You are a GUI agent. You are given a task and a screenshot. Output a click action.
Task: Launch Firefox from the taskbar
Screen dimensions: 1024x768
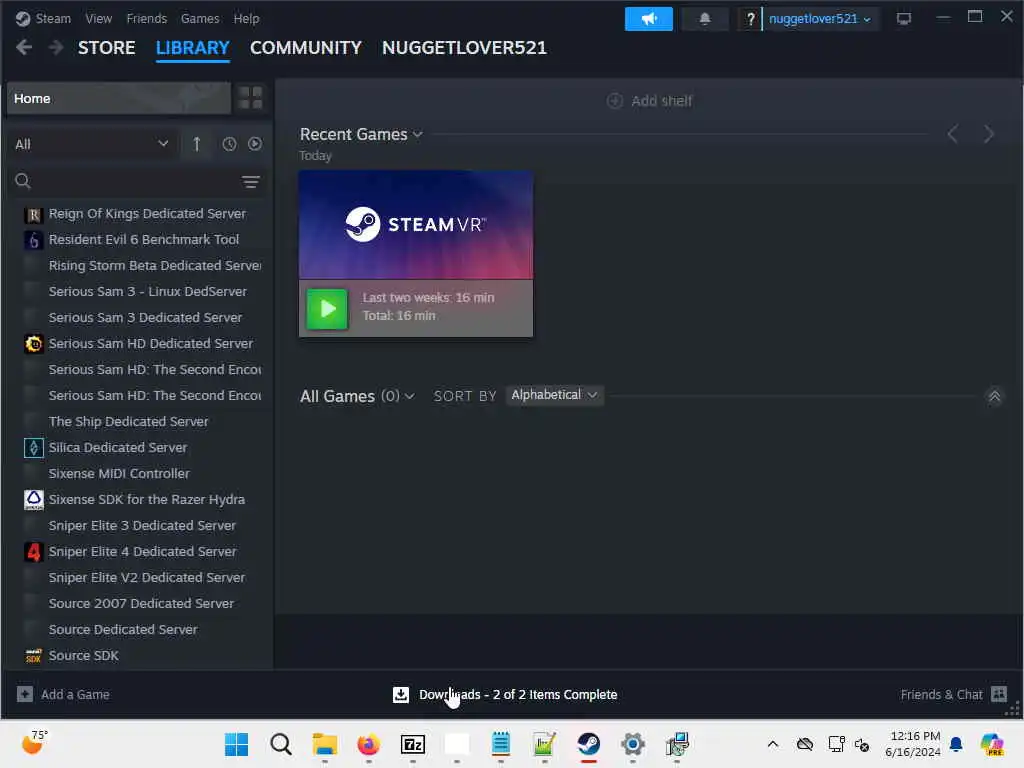coord(368,744)
